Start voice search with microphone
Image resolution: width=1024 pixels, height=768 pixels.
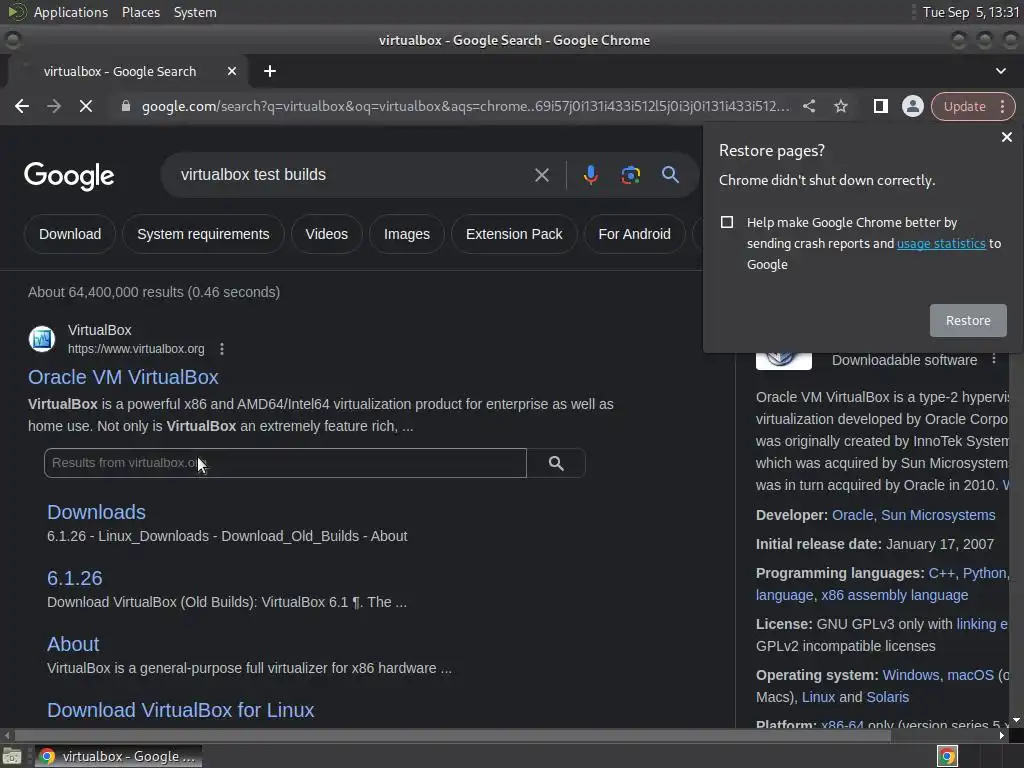(x=590, y=175)
